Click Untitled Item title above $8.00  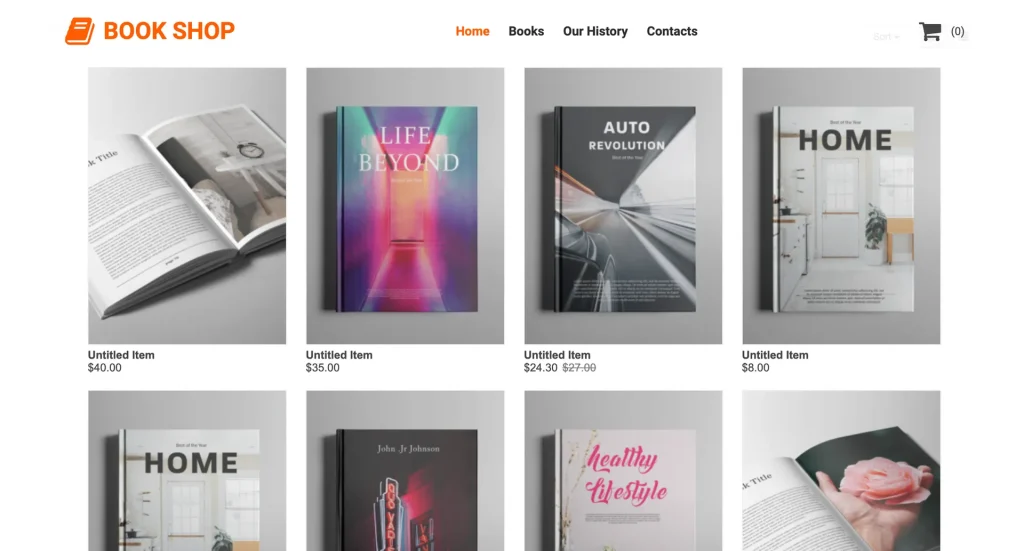(775, 355)
